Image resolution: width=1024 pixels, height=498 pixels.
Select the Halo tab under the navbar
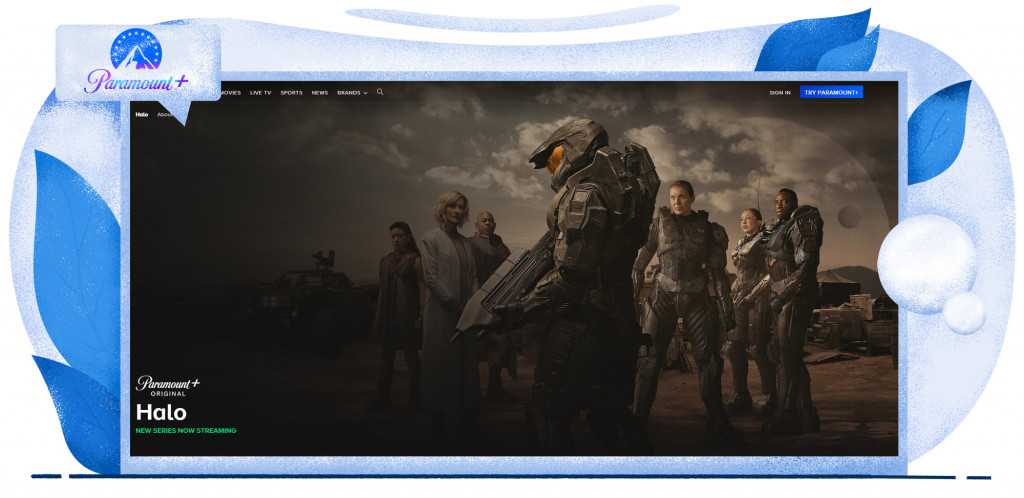click(142, 114)
